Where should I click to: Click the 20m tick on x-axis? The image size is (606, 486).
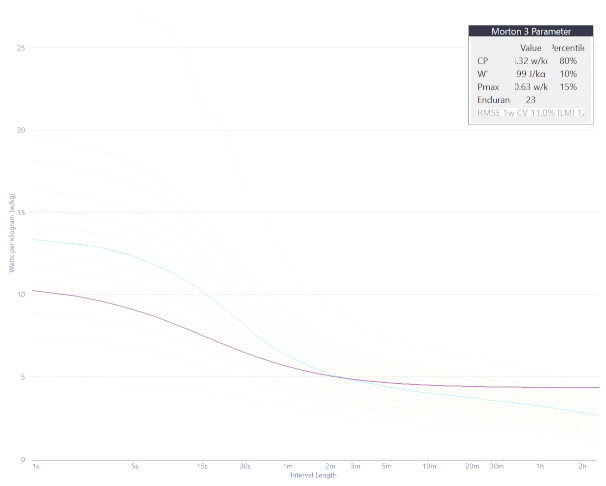472,466
